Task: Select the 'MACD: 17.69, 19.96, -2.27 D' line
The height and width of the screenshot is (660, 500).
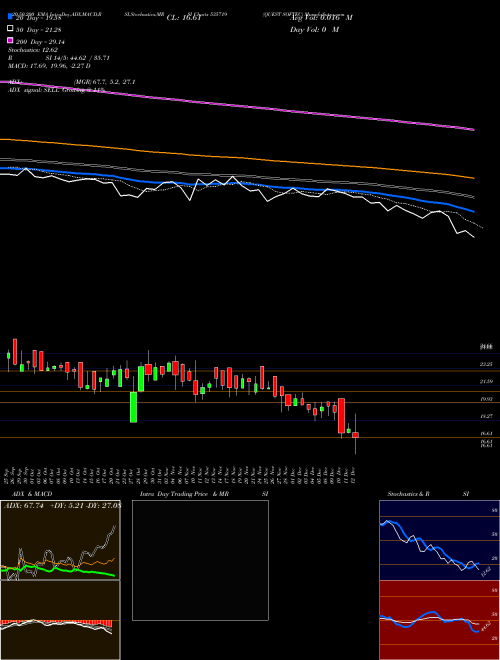Action: 49,66
